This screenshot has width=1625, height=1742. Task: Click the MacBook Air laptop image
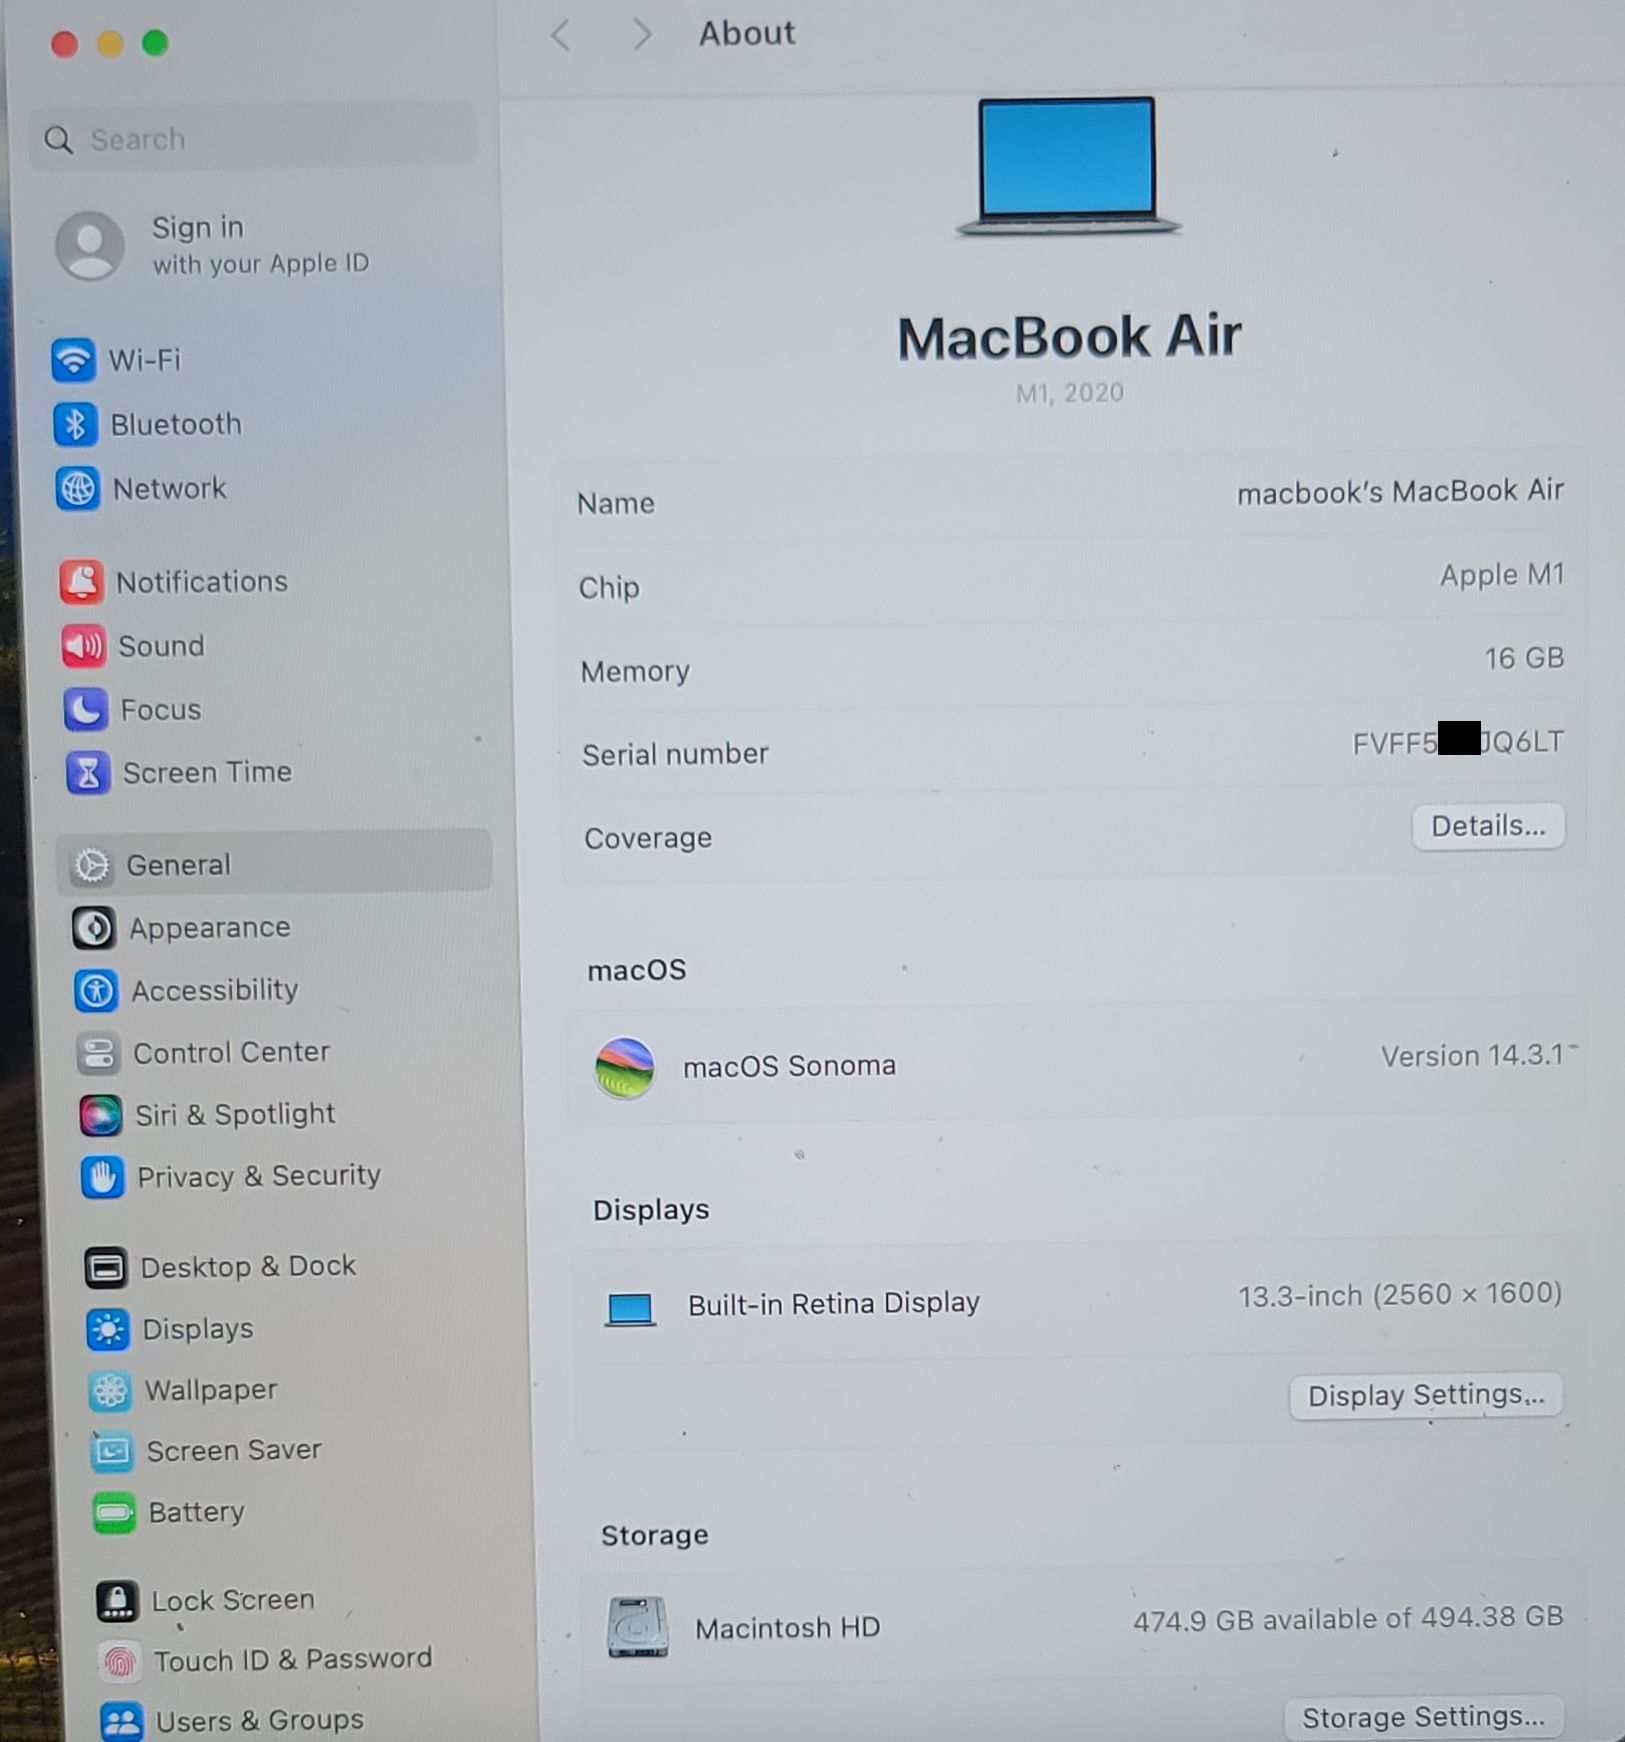(x=1068, y=166)
